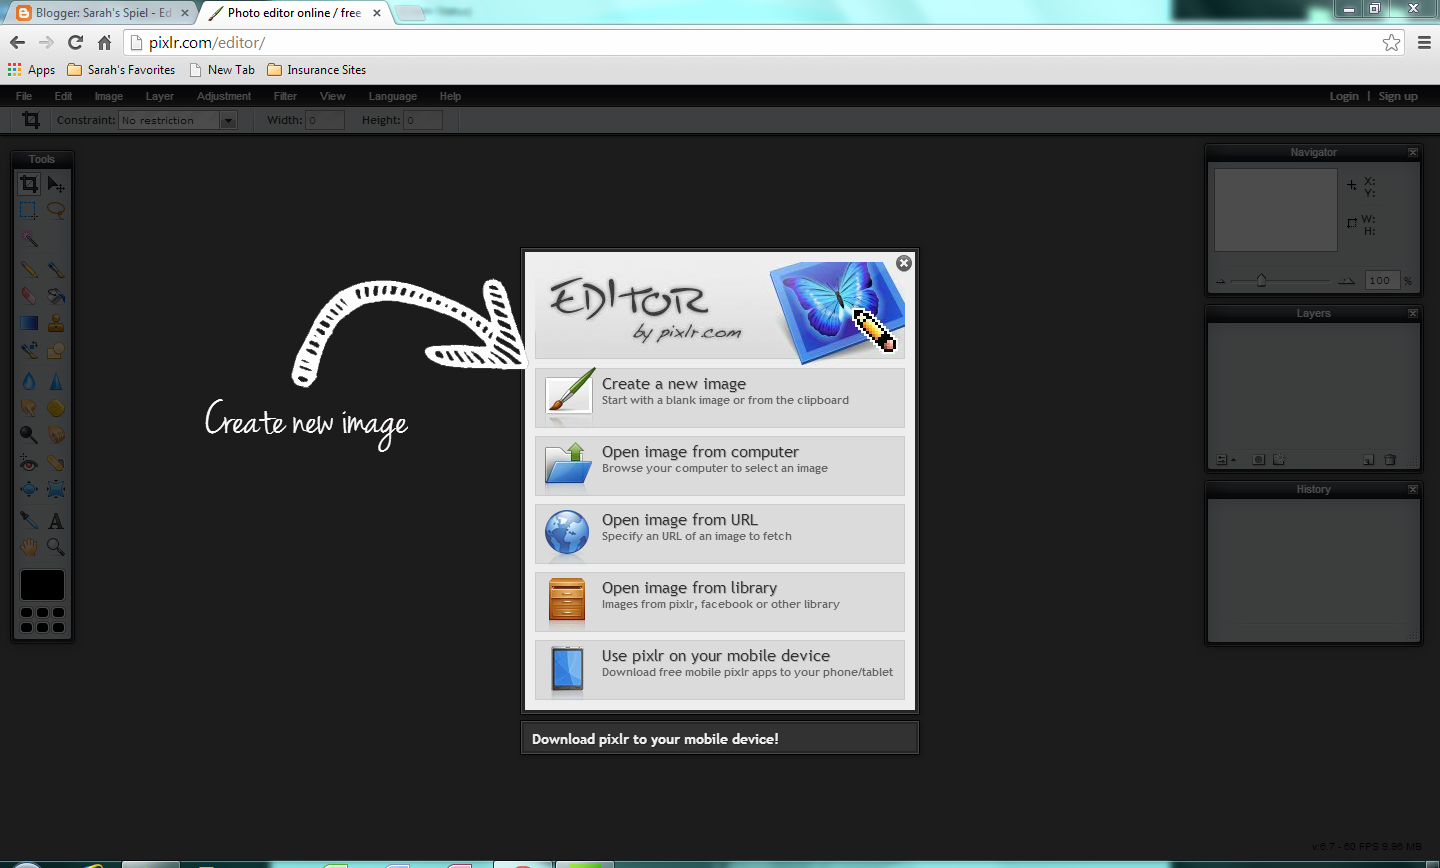Select the Color Replace tool
The image size is (1440, 868).
29,351
